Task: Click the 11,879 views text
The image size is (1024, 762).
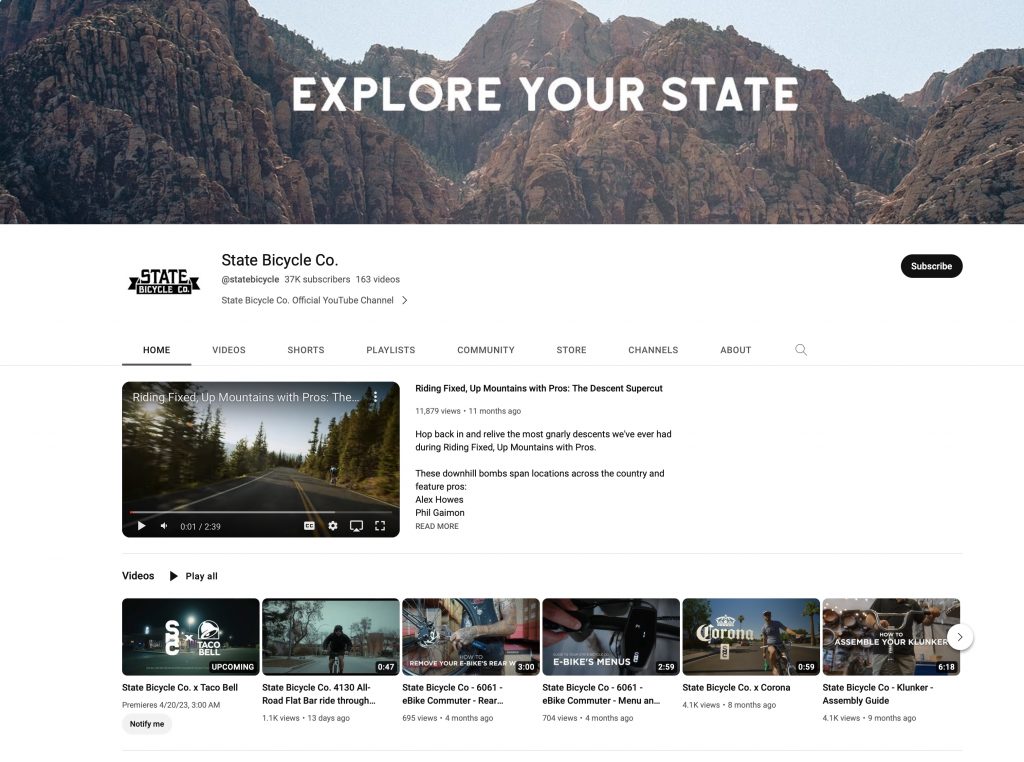Action: coord(438,411)
